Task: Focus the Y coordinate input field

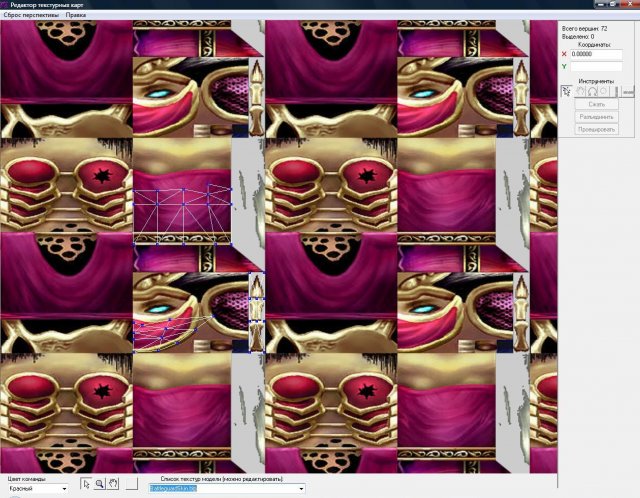Action: click(x=596, y=66)
